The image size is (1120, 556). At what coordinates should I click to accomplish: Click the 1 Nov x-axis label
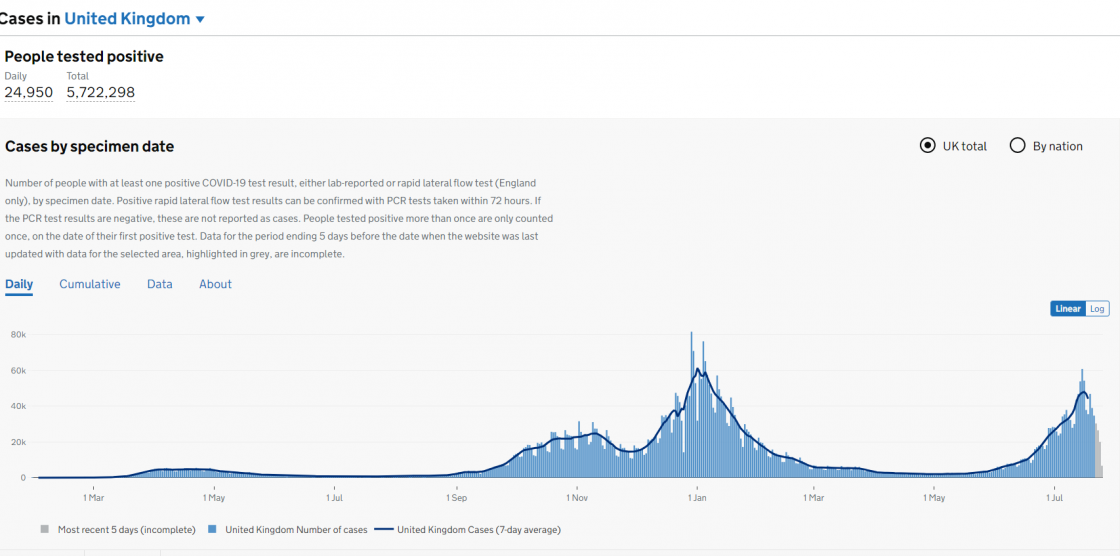[x=576, y=497]
